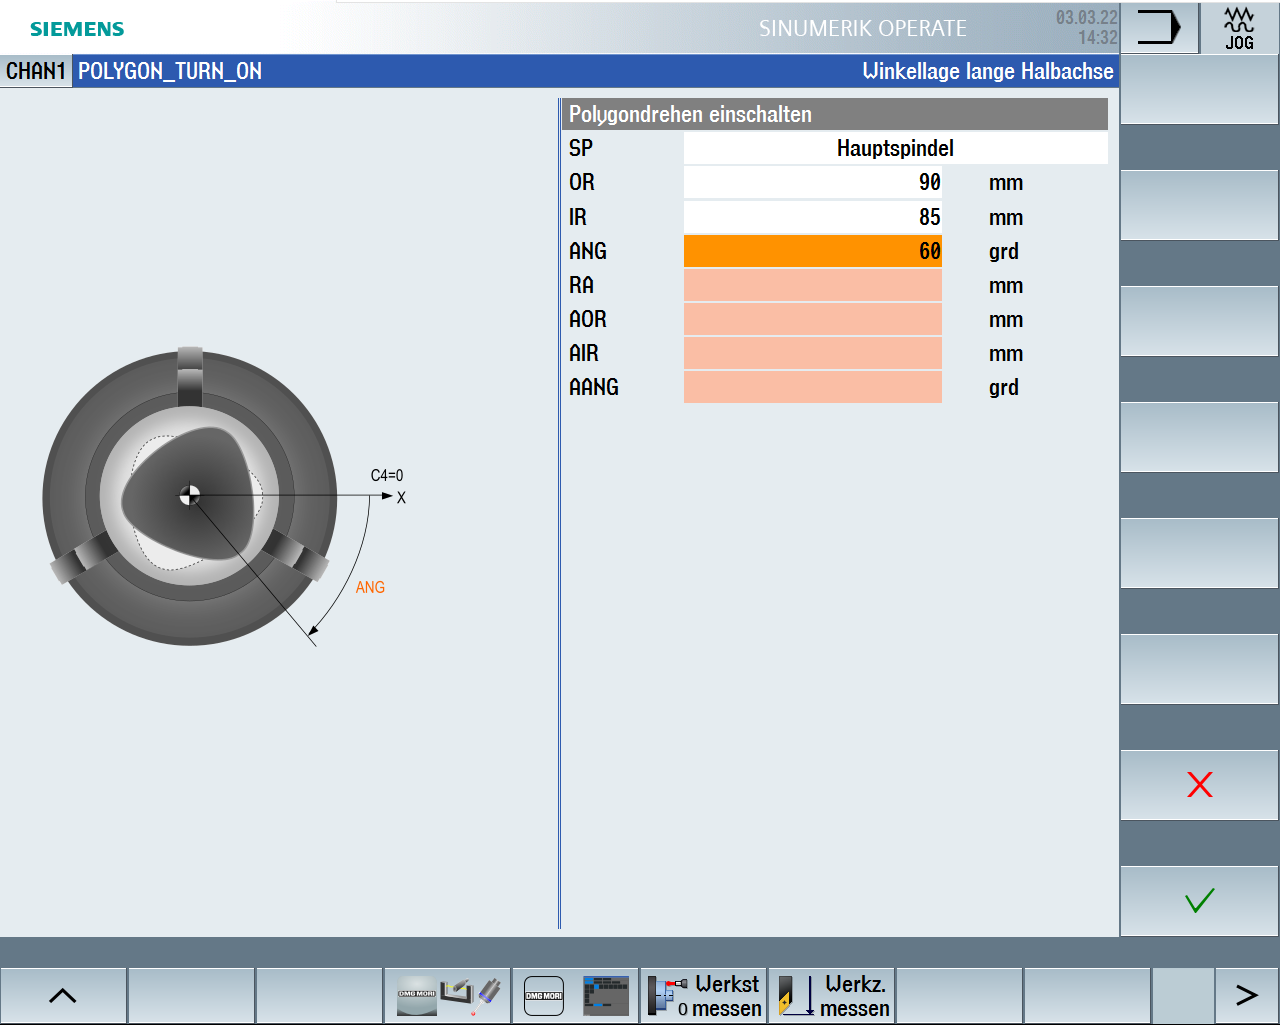Click the IR parameter label
The image size is (1280, 1025).
point(578,217)
